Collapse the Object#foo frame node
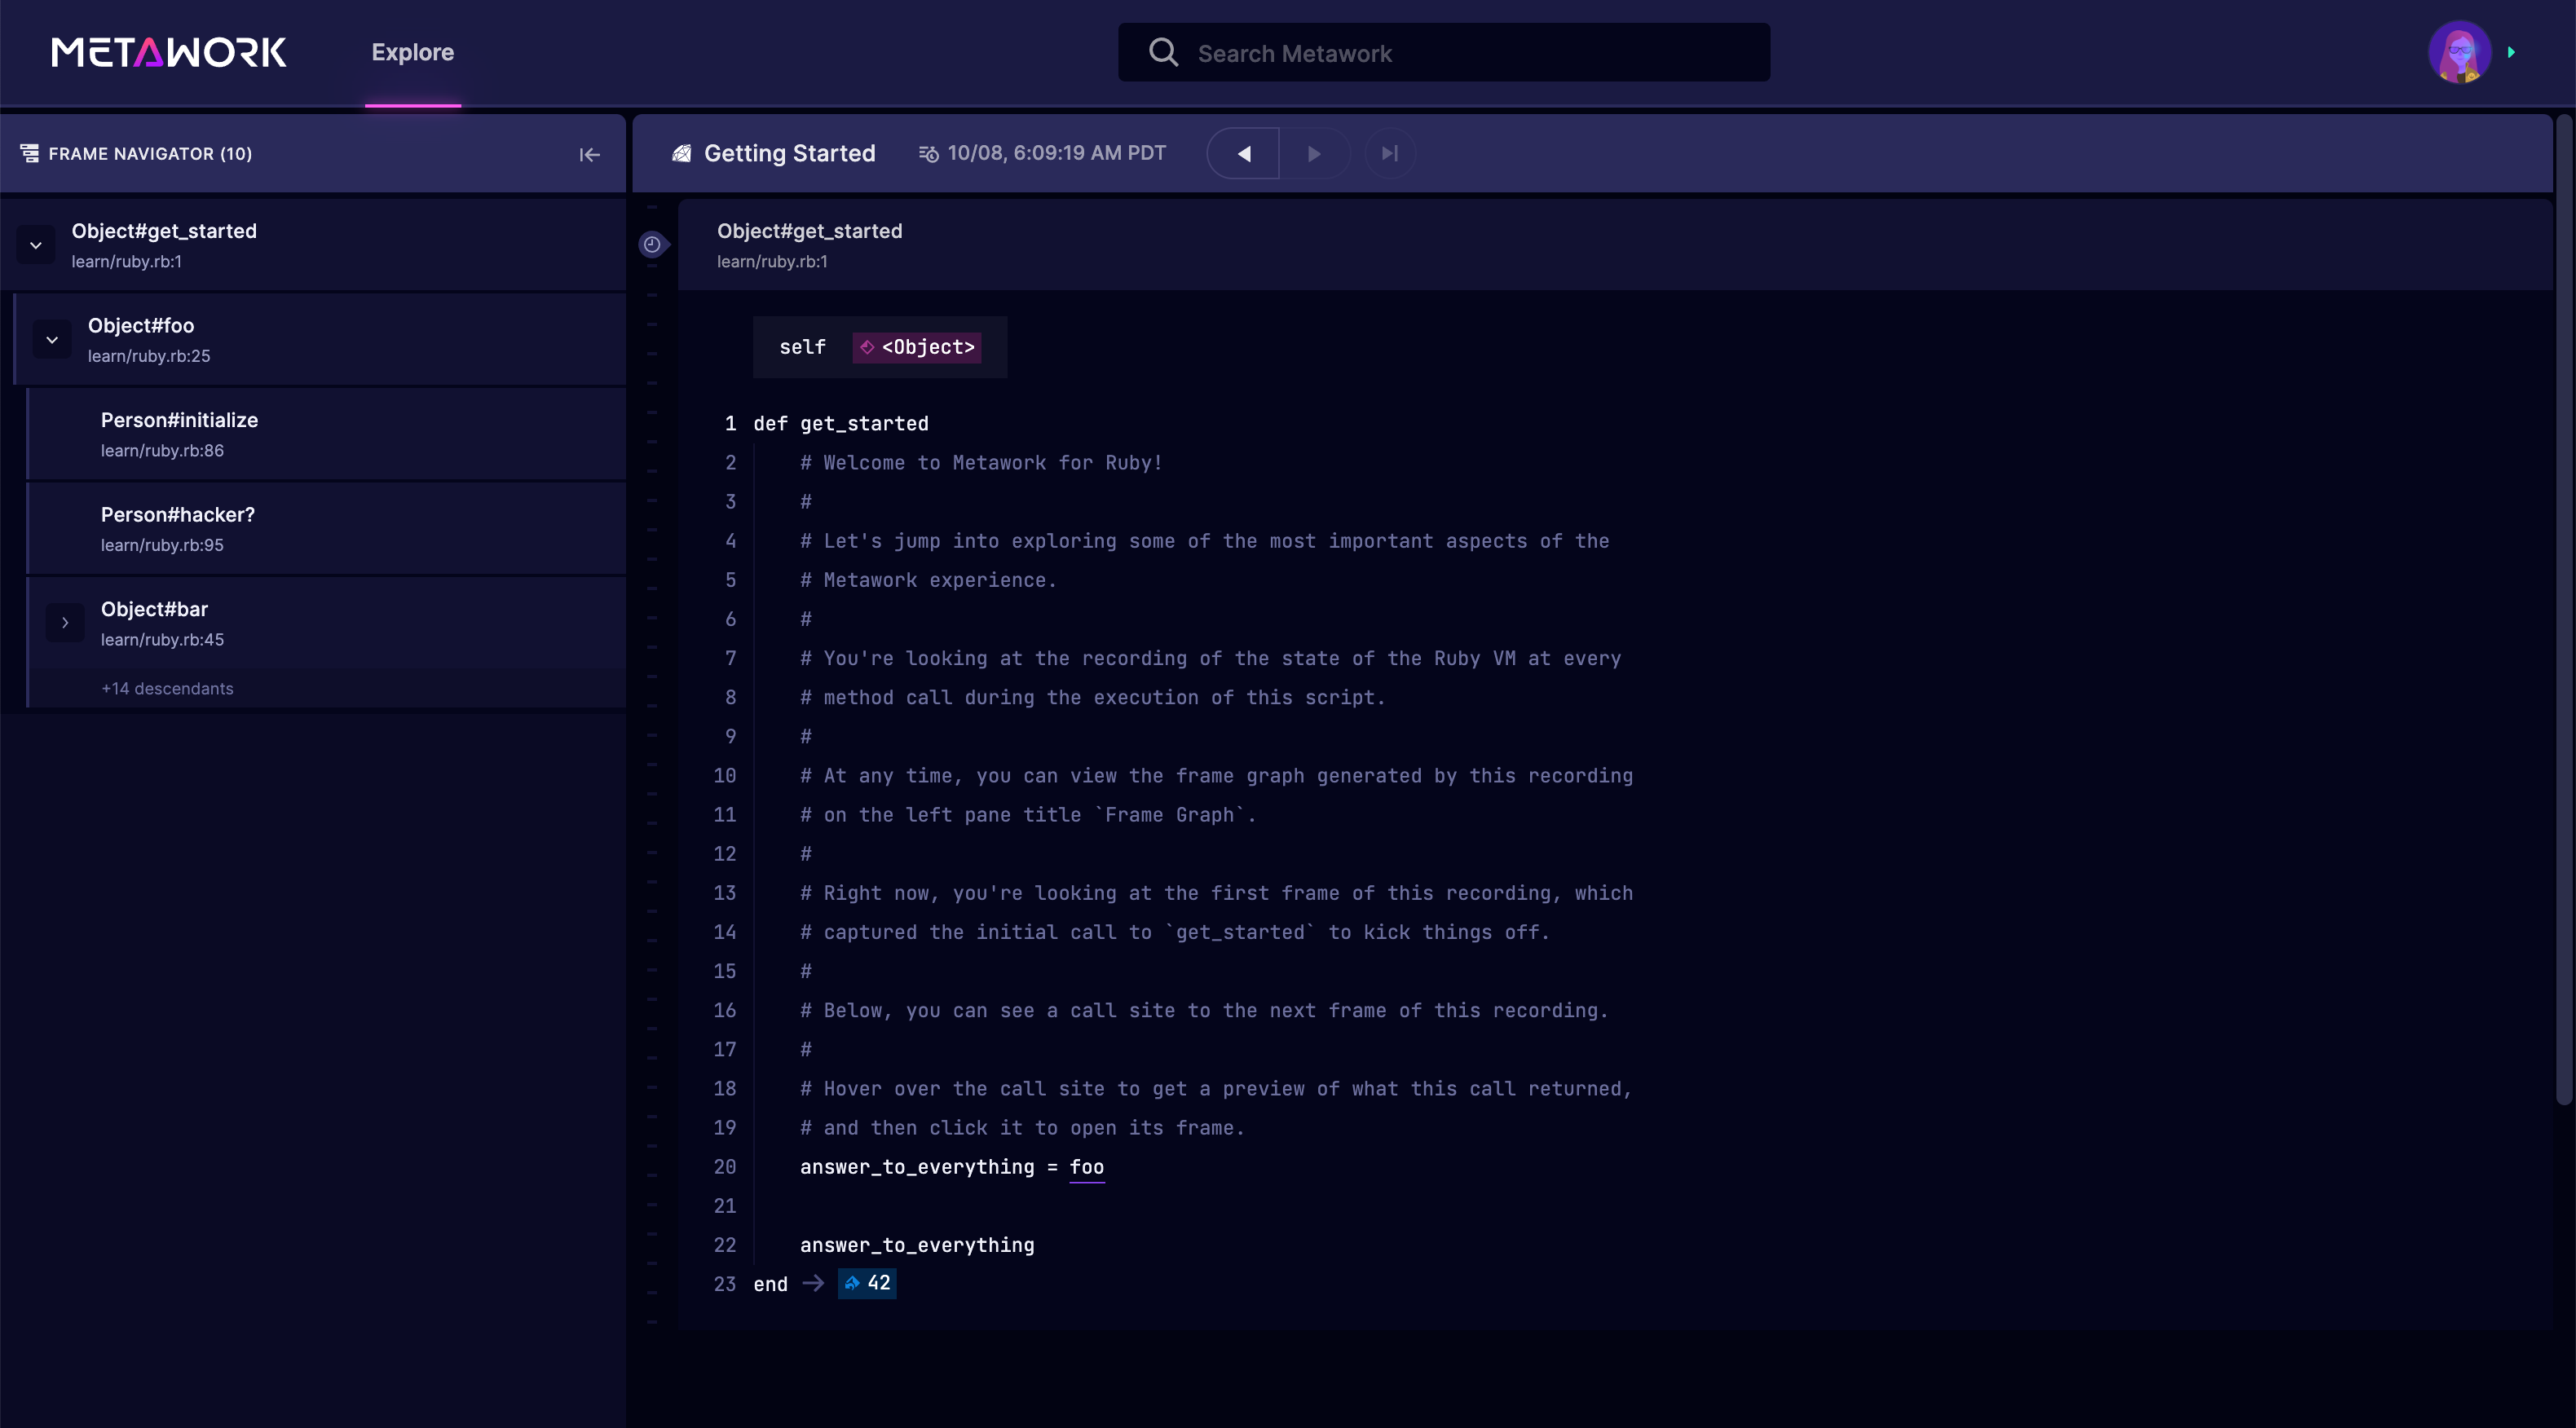 point(52,340)
